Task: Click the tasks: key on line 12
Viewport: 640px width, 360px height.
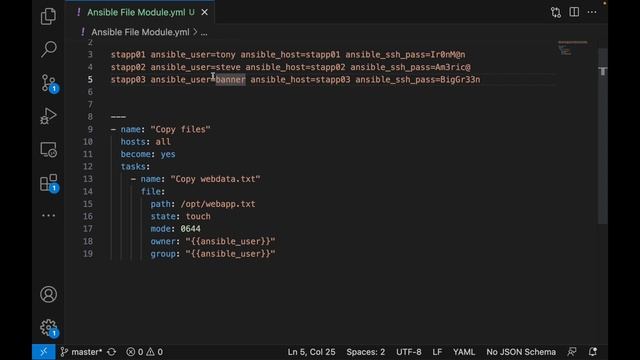Action: coord(135,167)
